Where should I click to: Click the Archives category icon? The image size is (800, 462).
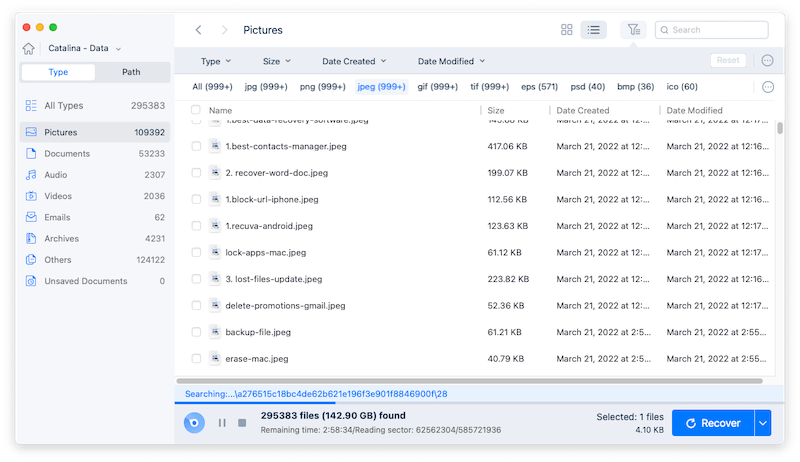tap(31, 239)
